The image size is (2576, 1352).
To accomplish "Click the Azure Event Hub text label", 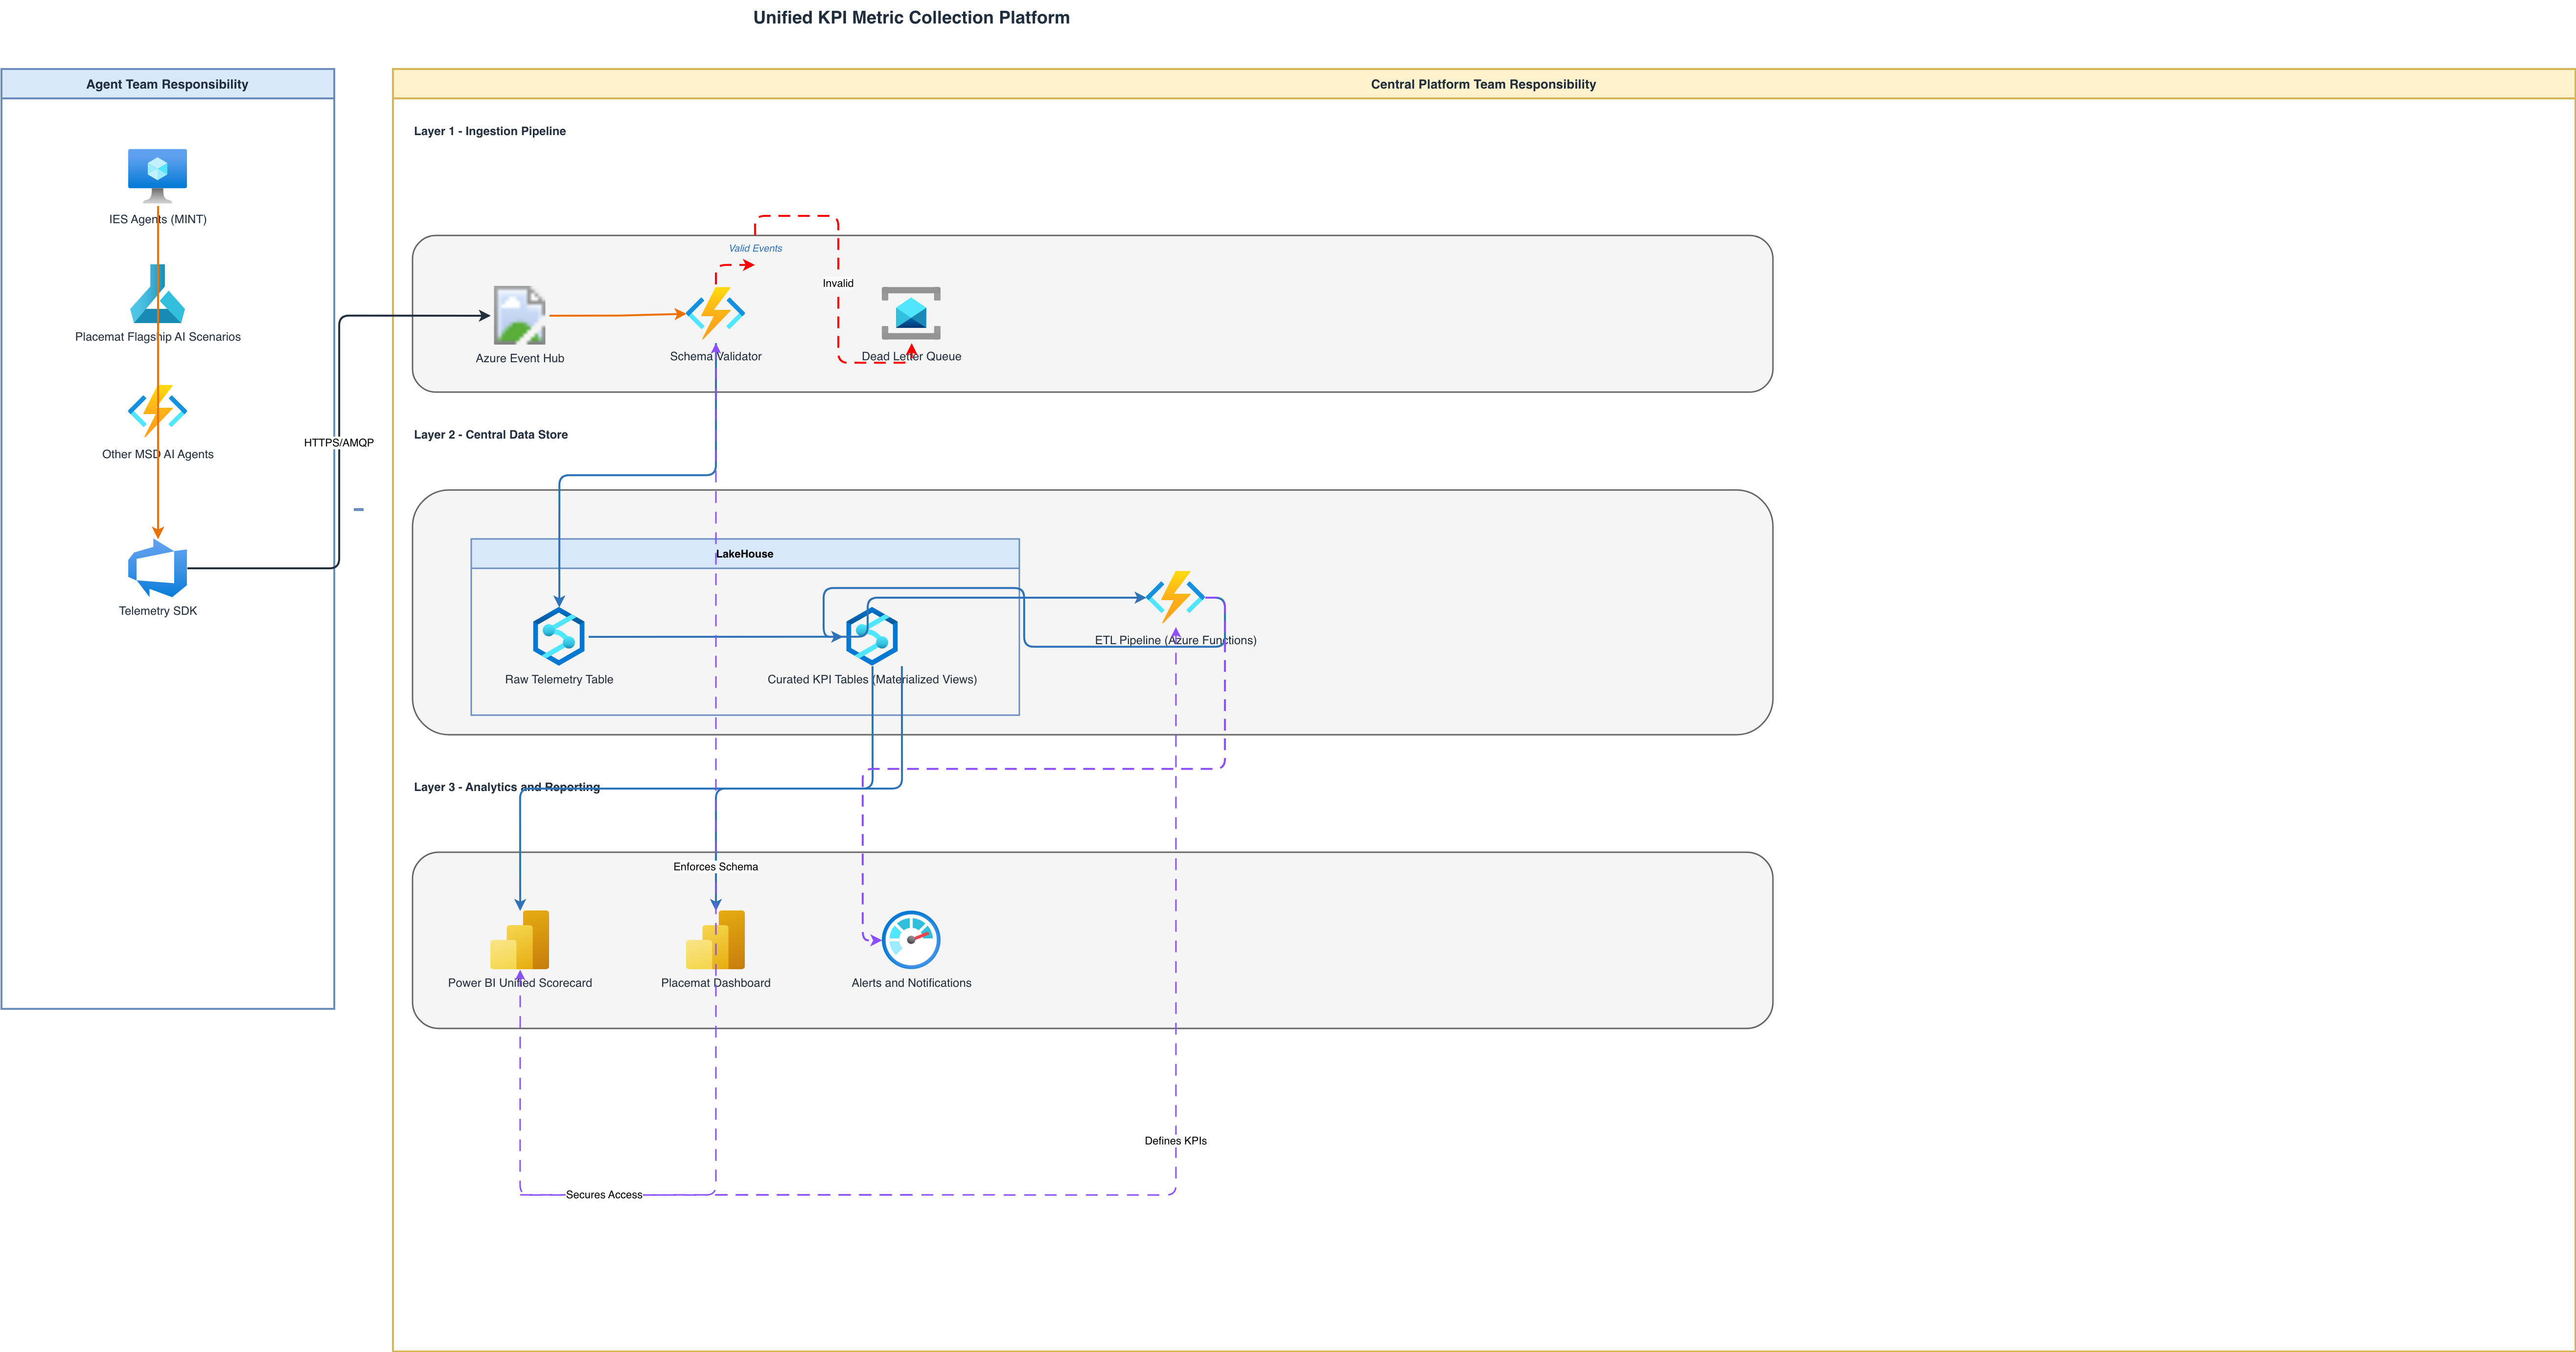I will [520, 358].
